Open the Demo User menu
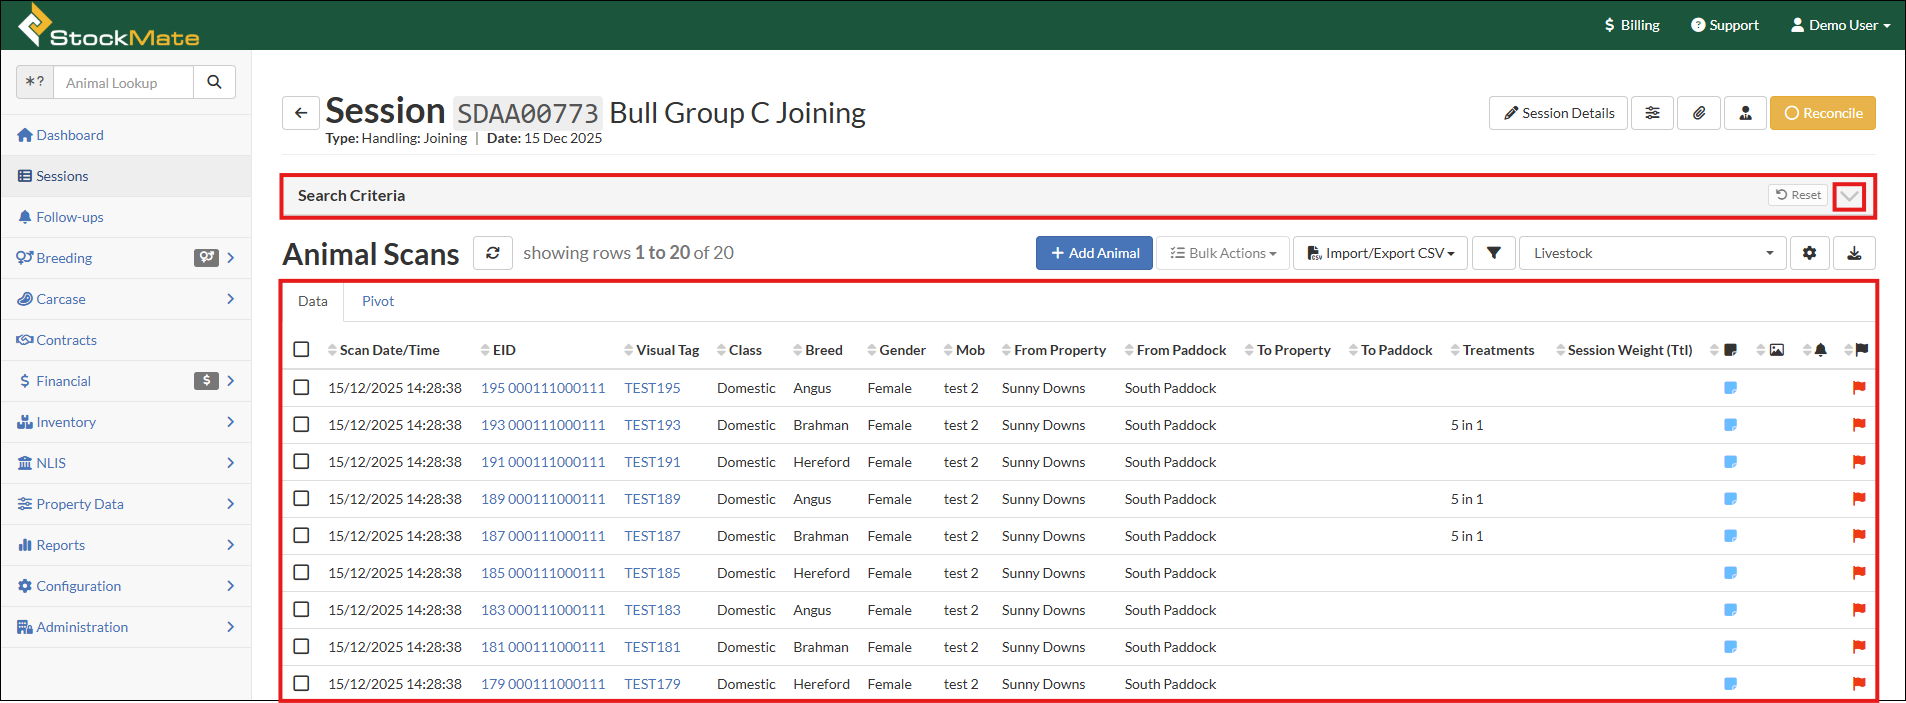 click(x=1840, y=25)
